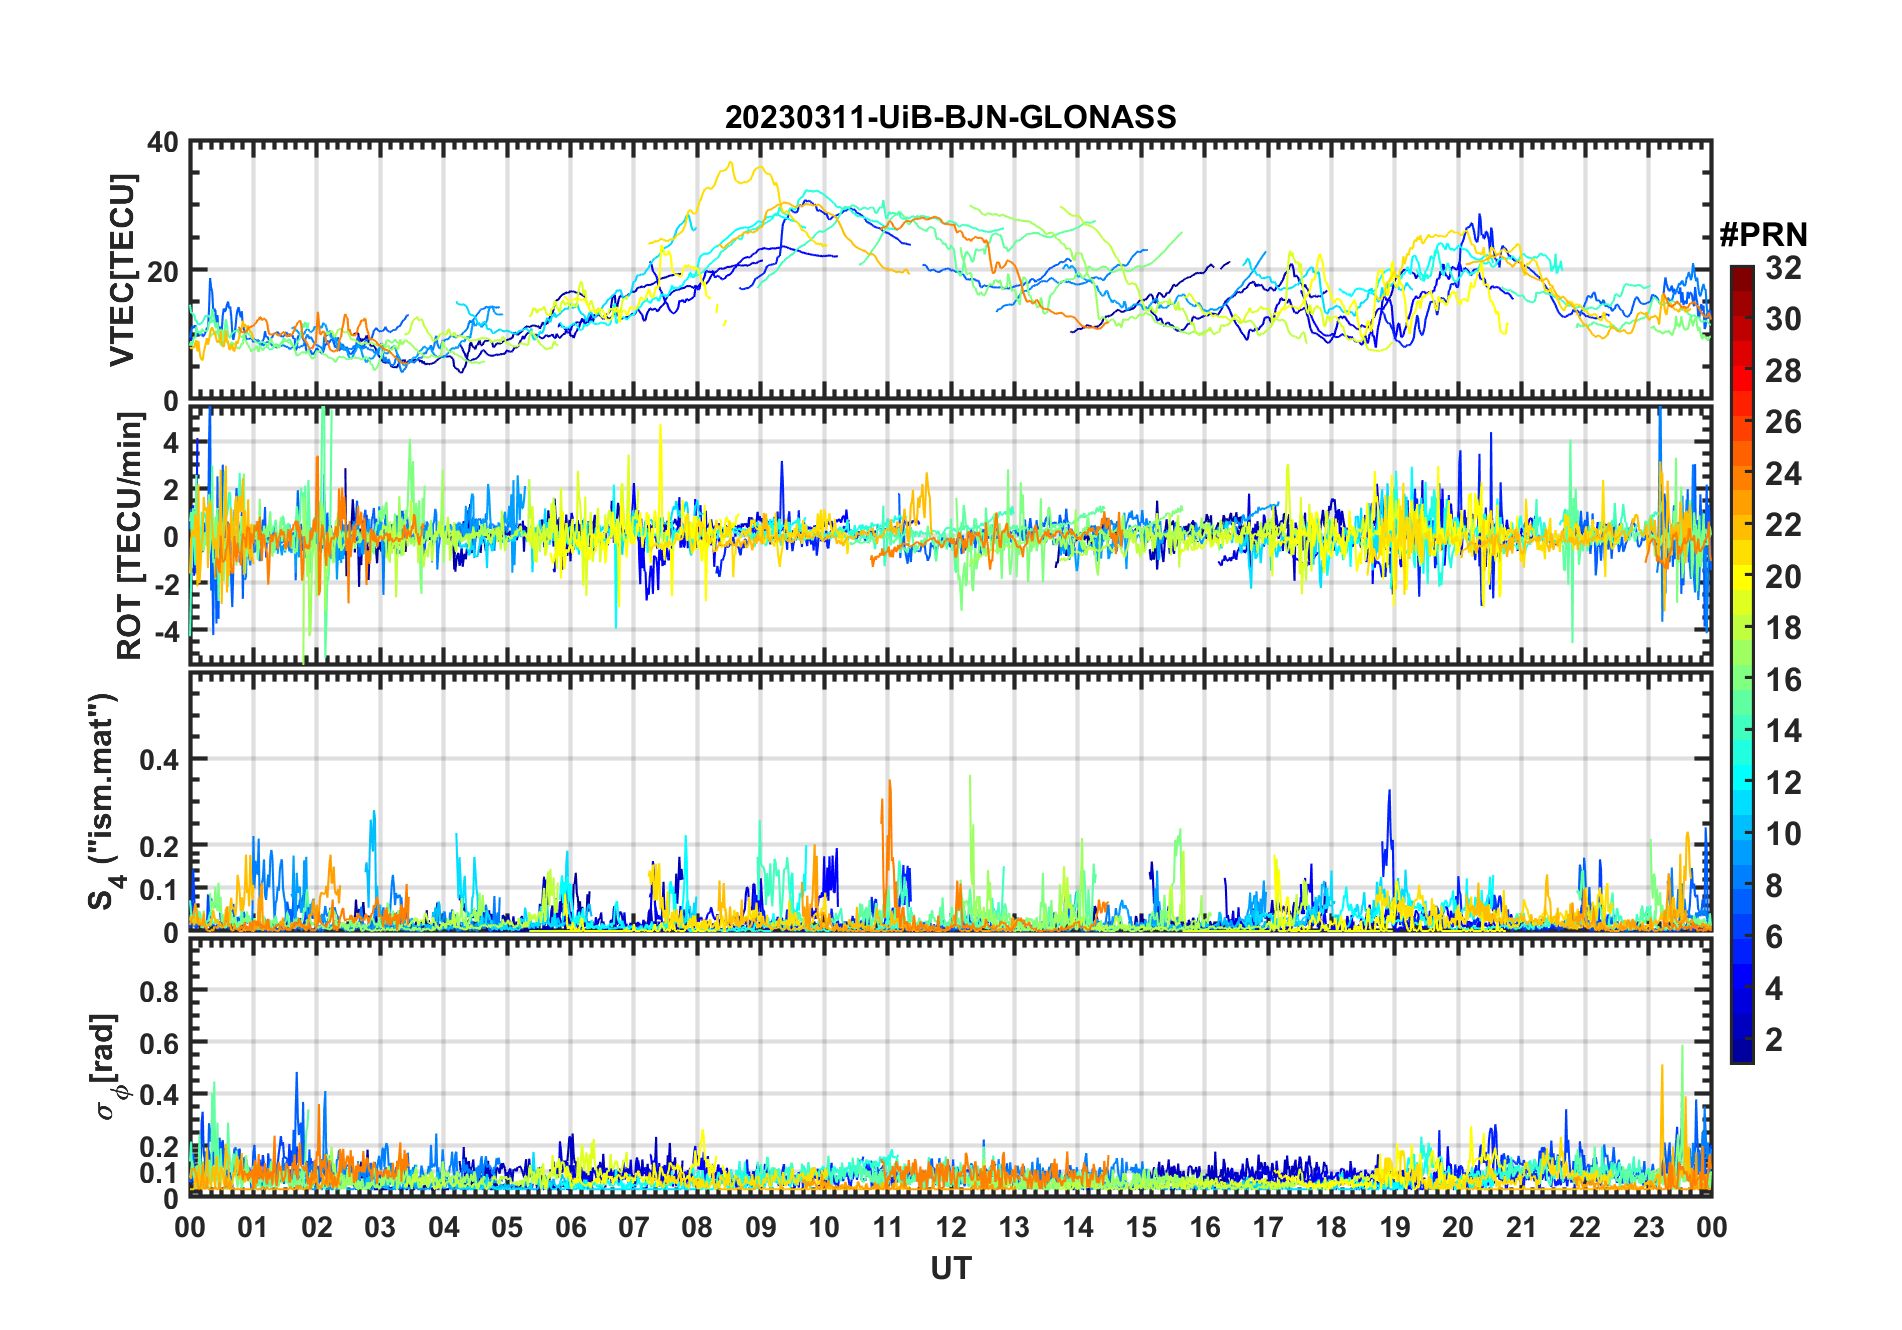Click colorbar tick label "30"
This screenshot has height=1330, width=1902.
(x=1783, y=319)
